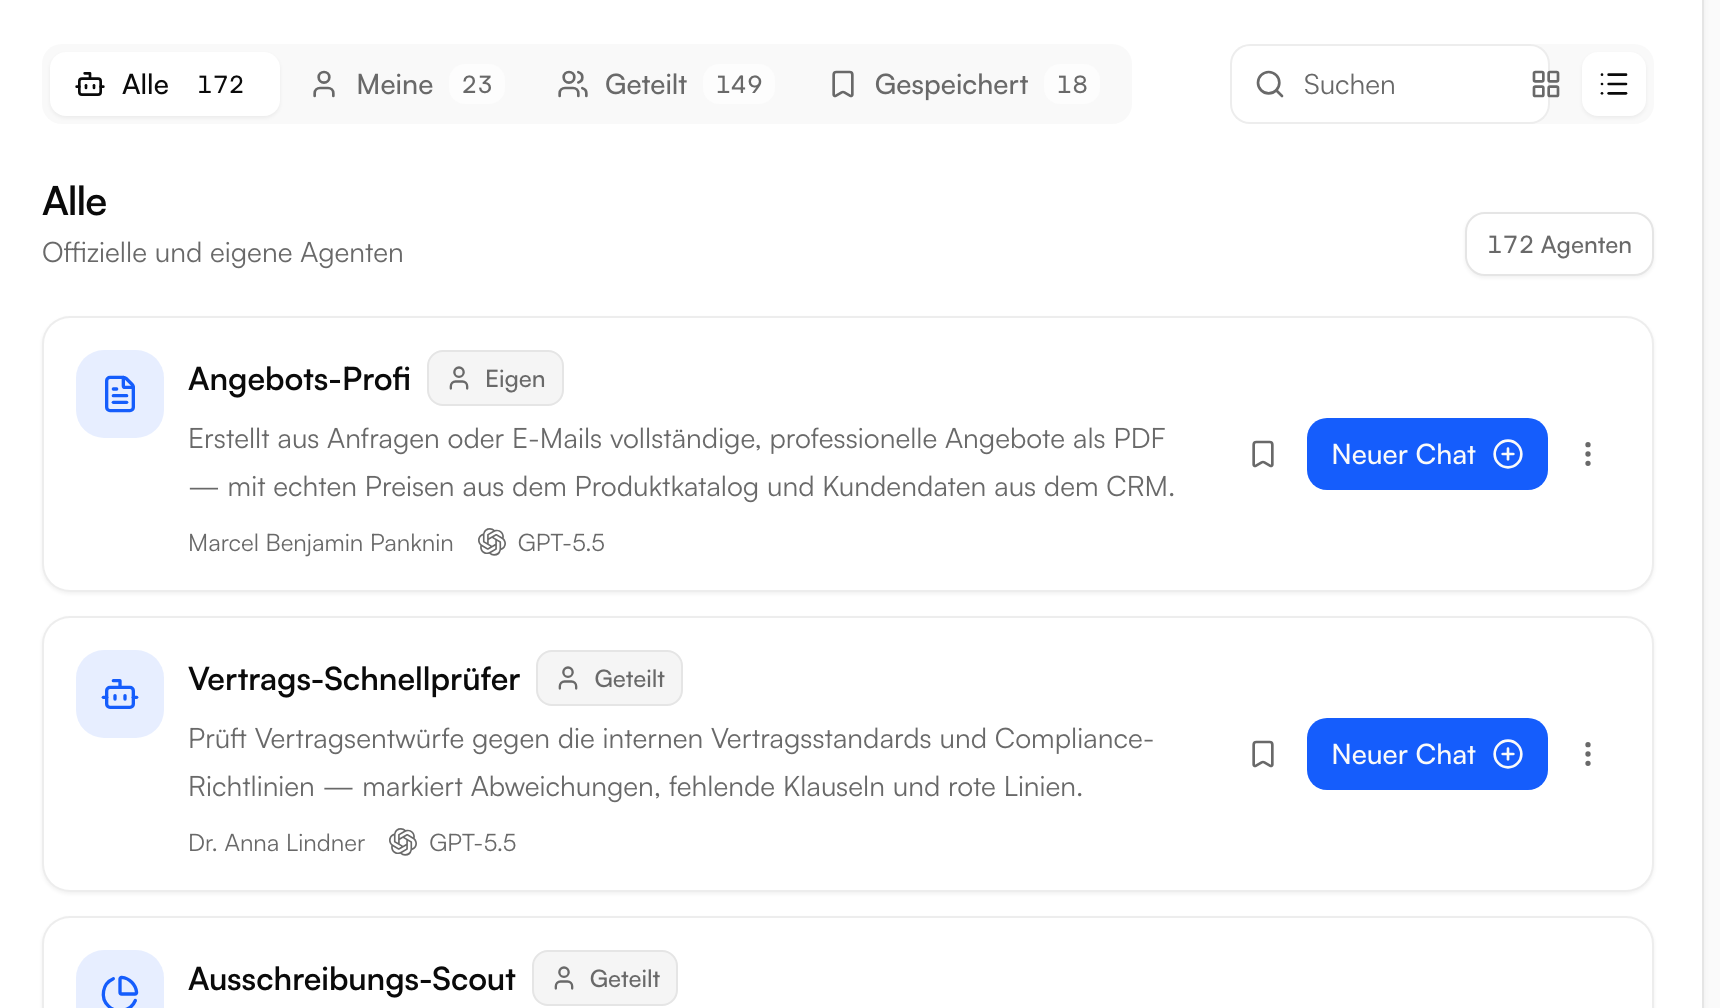Click the GPT-5.5 label on Angebots-Profi
The height and width of the screenshot is (1008, 1720).
561,543
